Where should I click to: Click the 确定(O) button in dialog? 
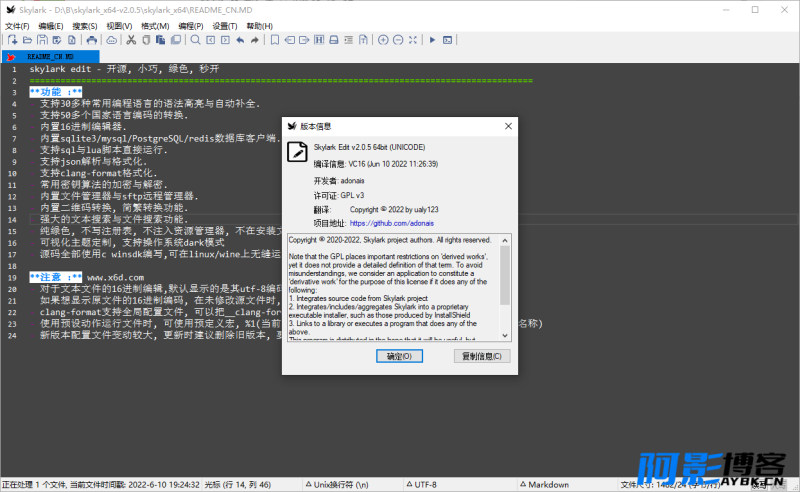pyautogui.click(x=399, y=356)
